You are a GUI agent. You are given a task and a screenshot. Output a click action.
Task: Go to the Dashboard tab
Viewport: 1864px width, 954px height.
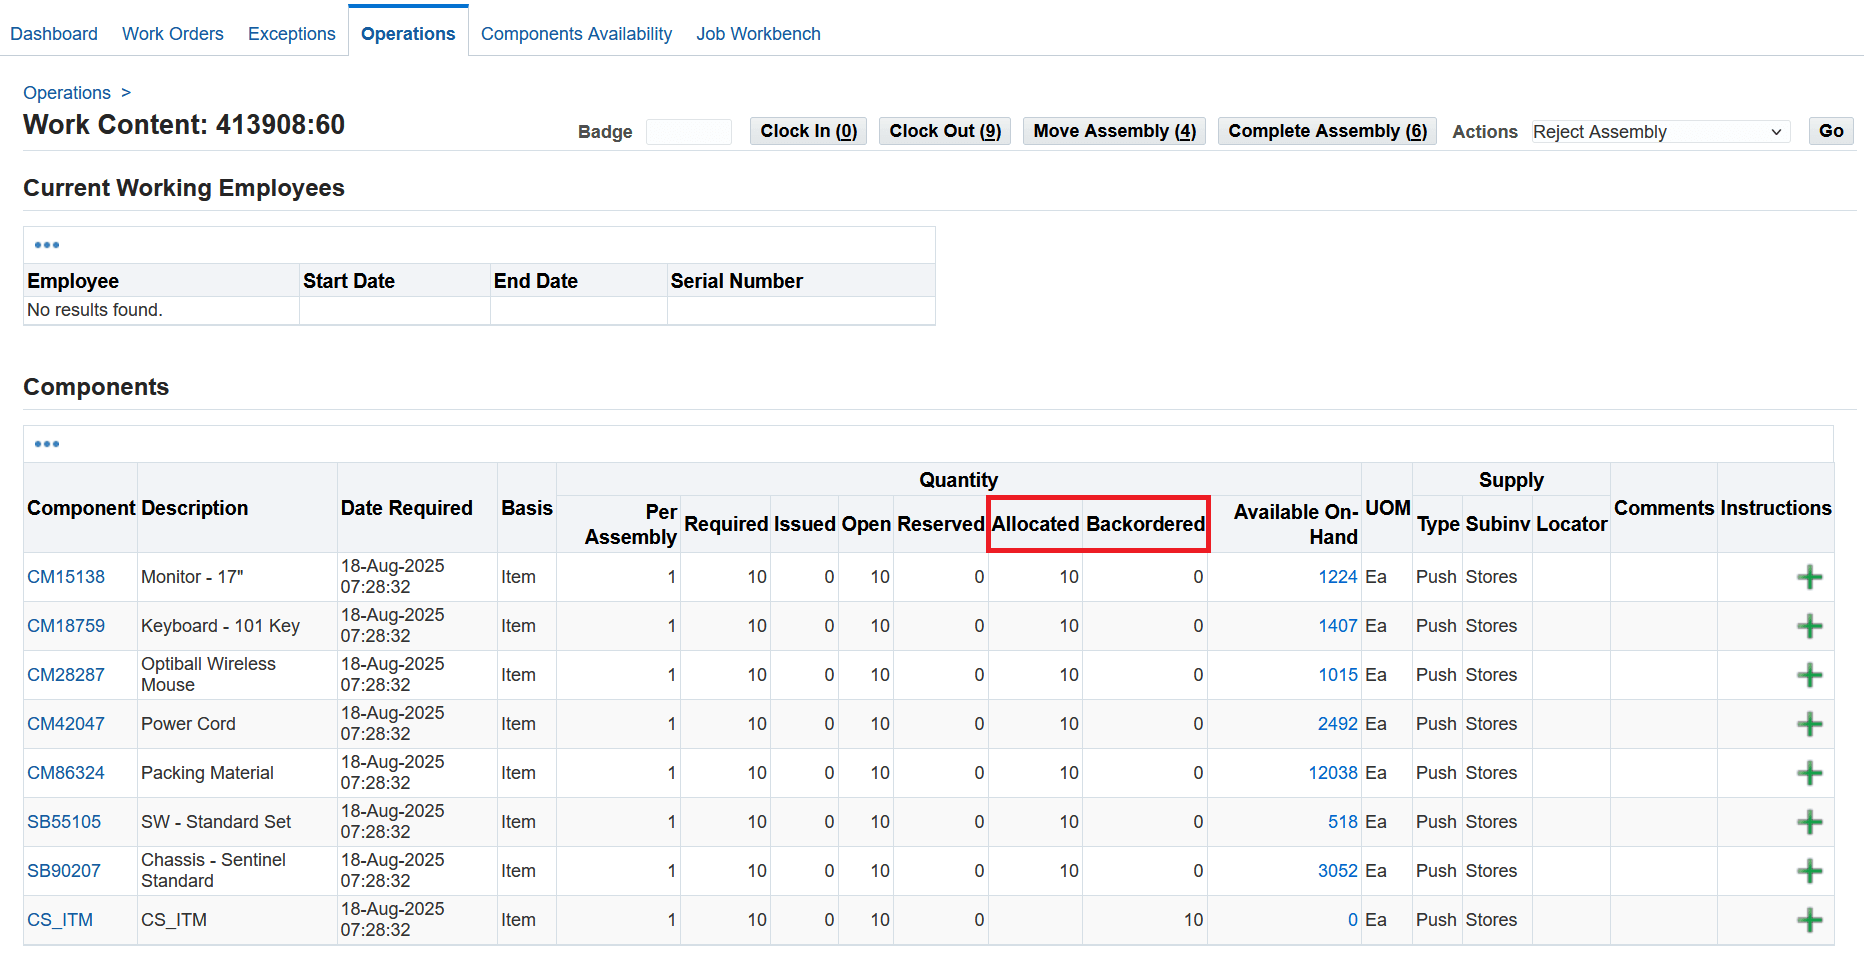pos(53,33)
